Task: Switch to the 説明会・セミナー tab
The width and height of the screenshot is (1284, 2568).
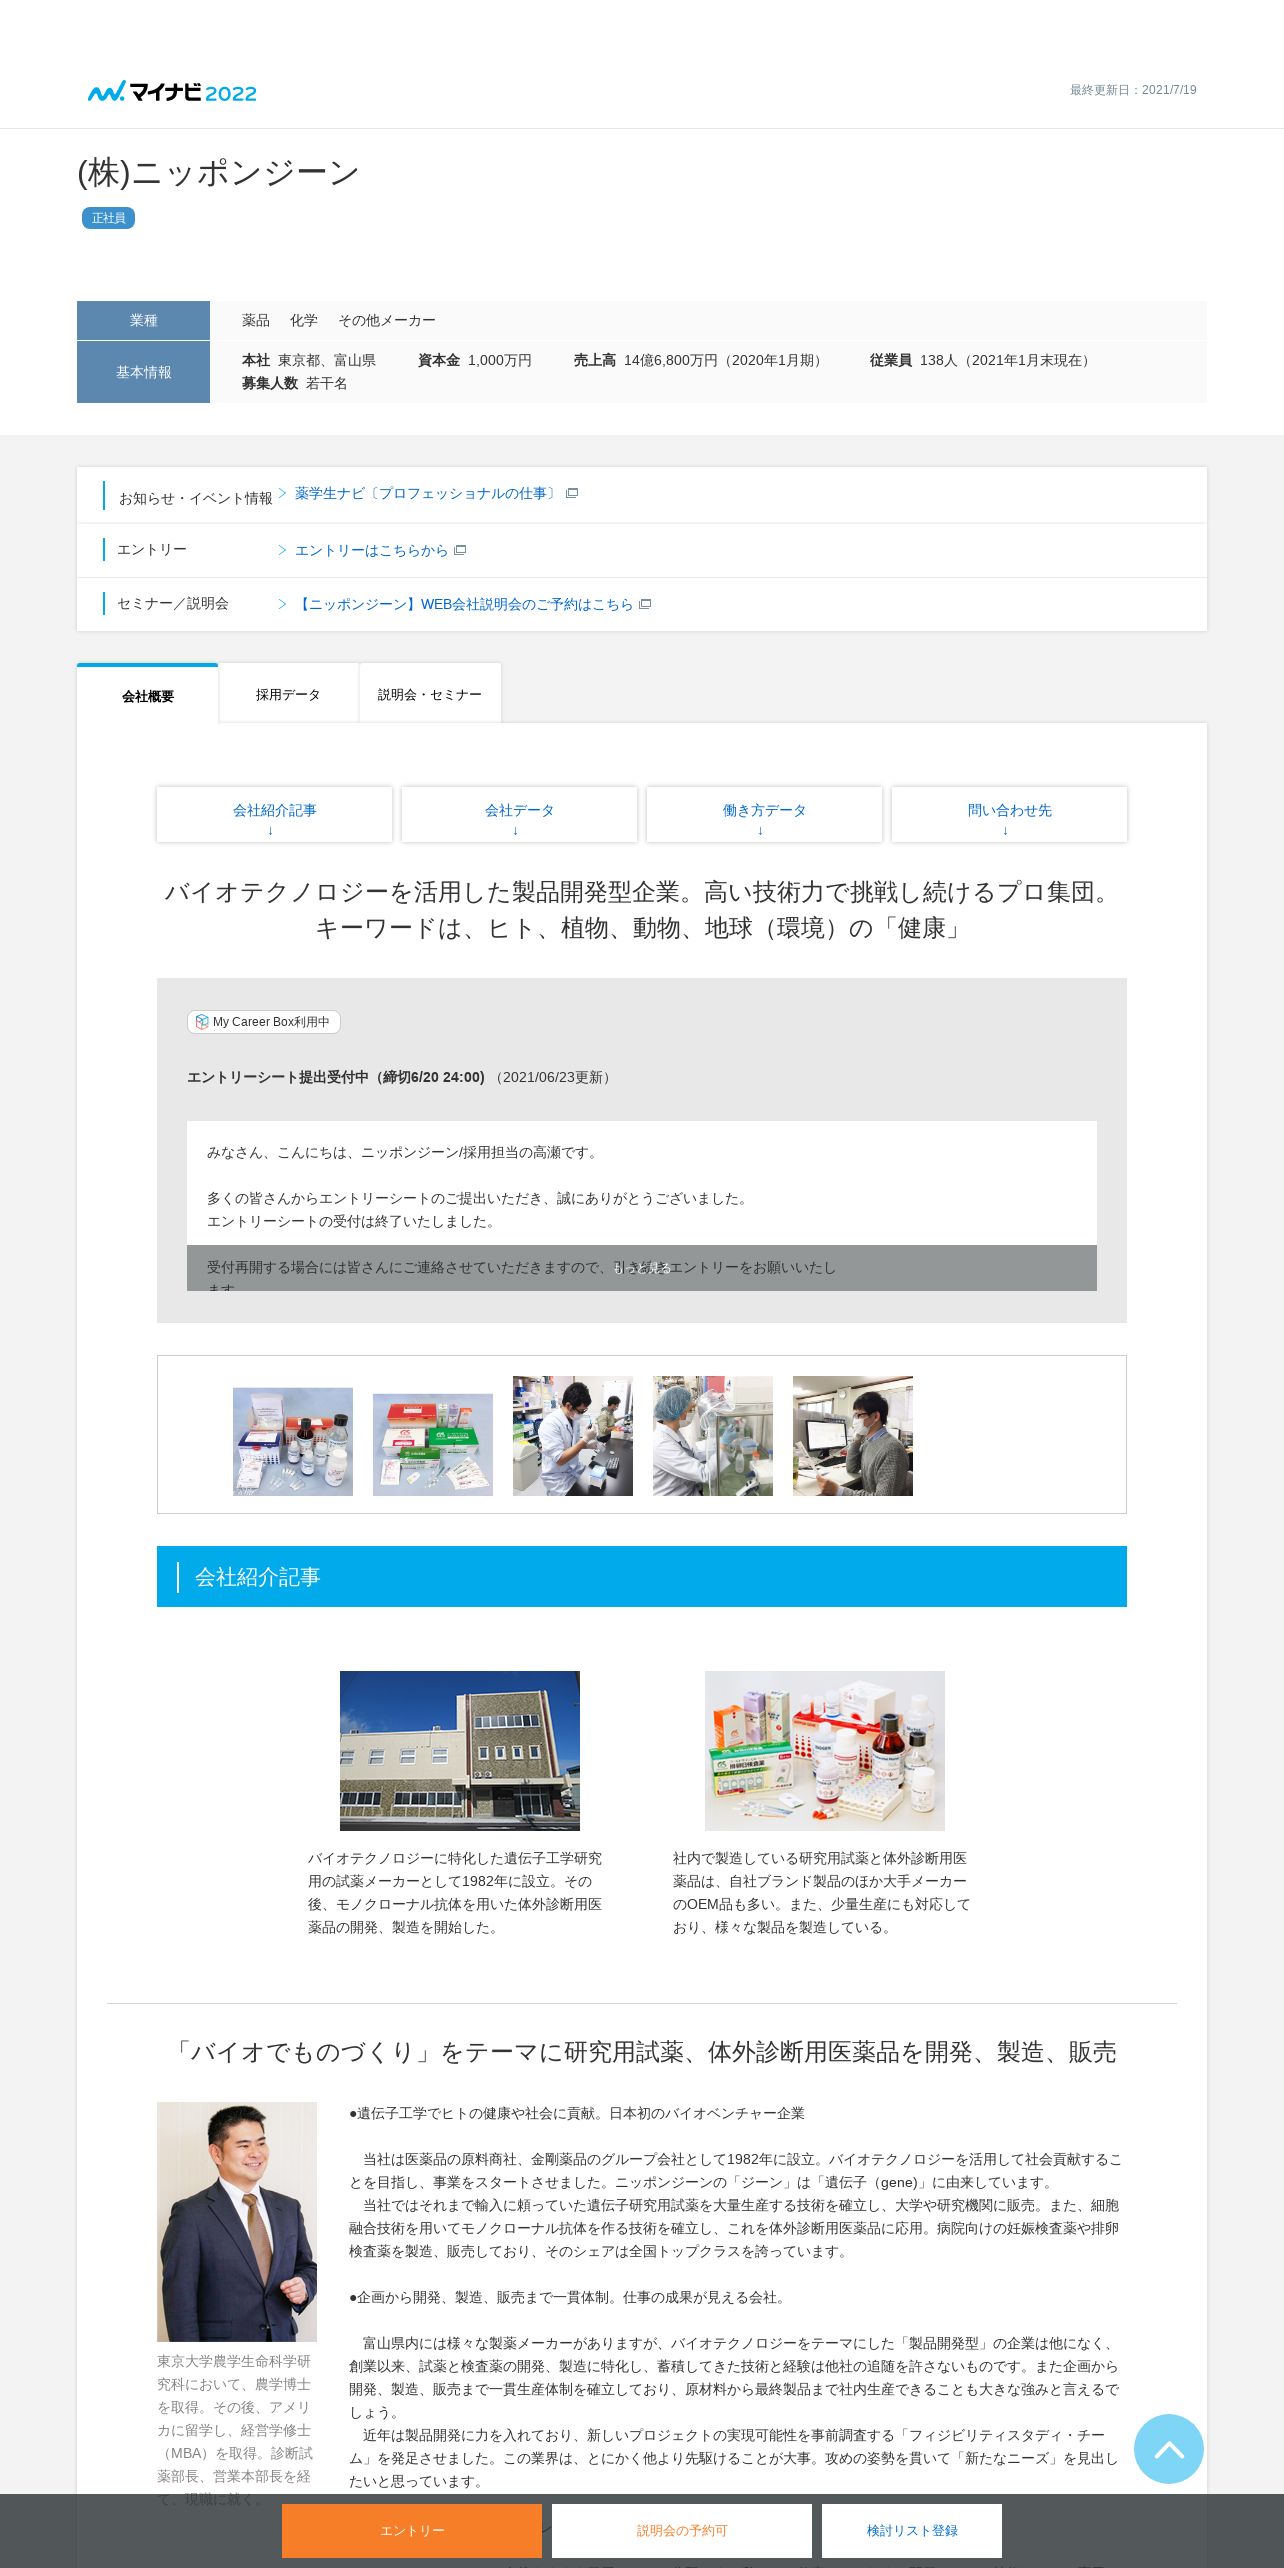Action: (430, 694)
